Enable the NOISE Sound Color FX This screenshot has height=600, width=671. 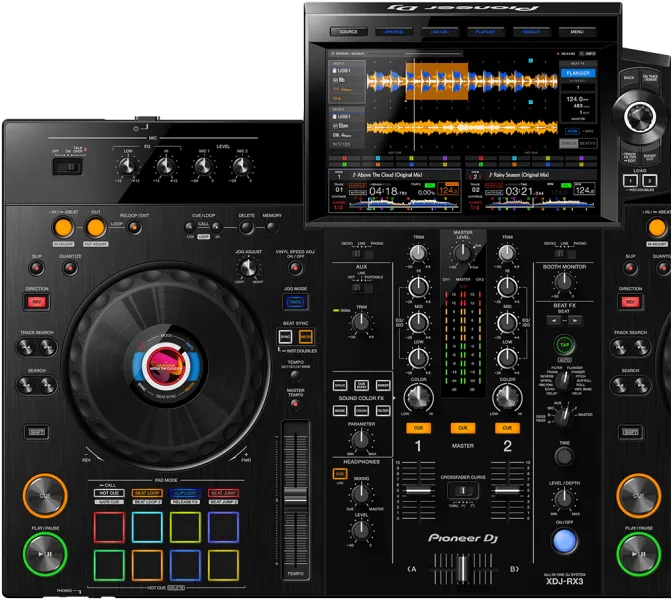tap(340, 411)
